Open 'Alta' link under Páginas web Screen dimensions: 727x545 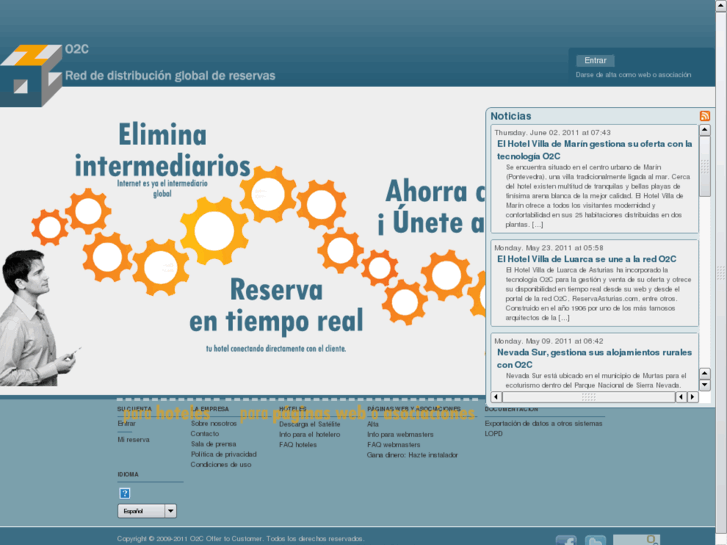[372, 424]
